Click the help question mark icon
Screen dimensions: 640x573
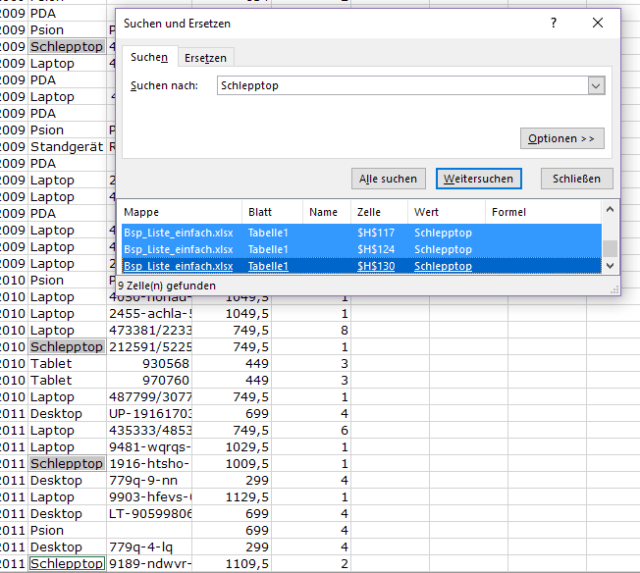point(554,23)
